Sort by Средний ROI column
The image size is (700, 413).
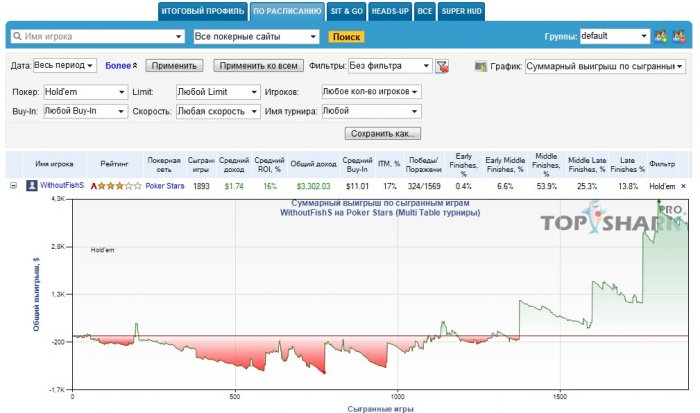tap(269, 165)
